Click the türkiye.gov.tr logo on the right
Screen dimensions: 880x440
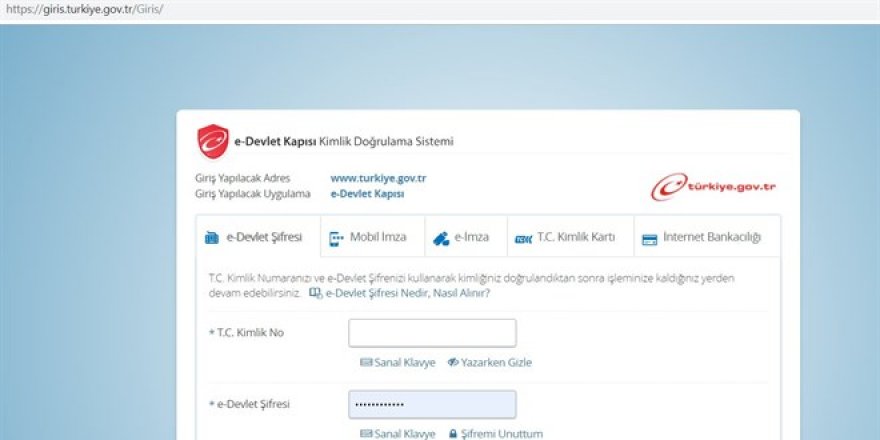(713, 186)
